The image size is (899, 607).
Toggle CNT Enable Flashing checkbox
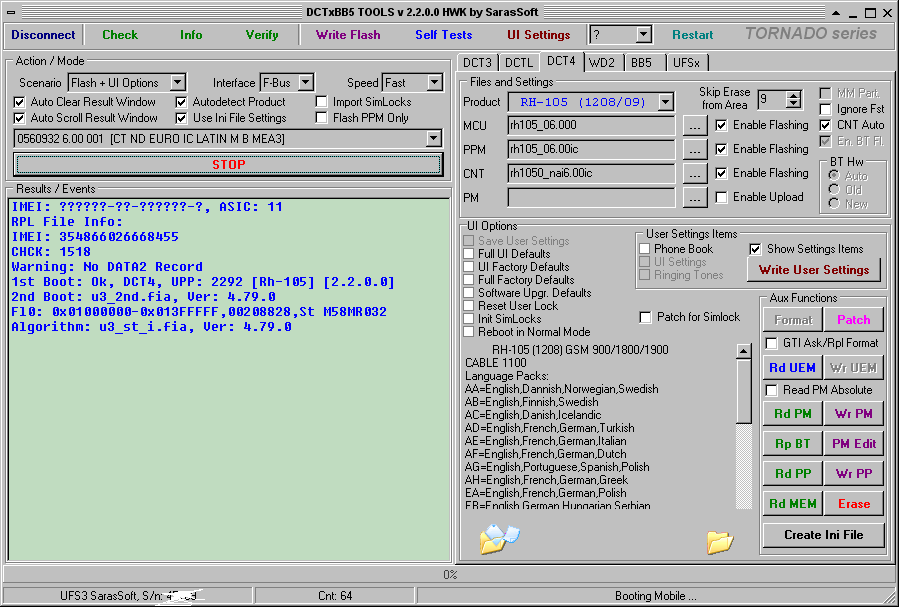(721, 173)
